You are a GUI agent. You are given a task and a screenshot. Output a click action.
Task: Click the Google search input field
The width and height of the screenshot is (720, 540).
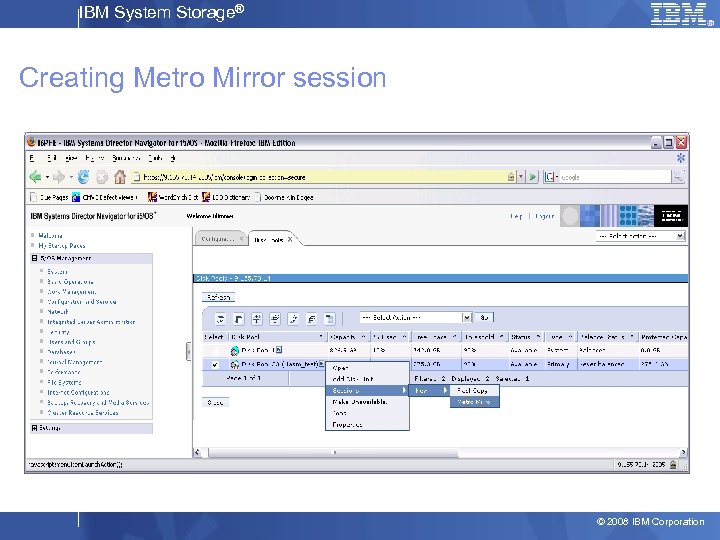coord(614,177)
